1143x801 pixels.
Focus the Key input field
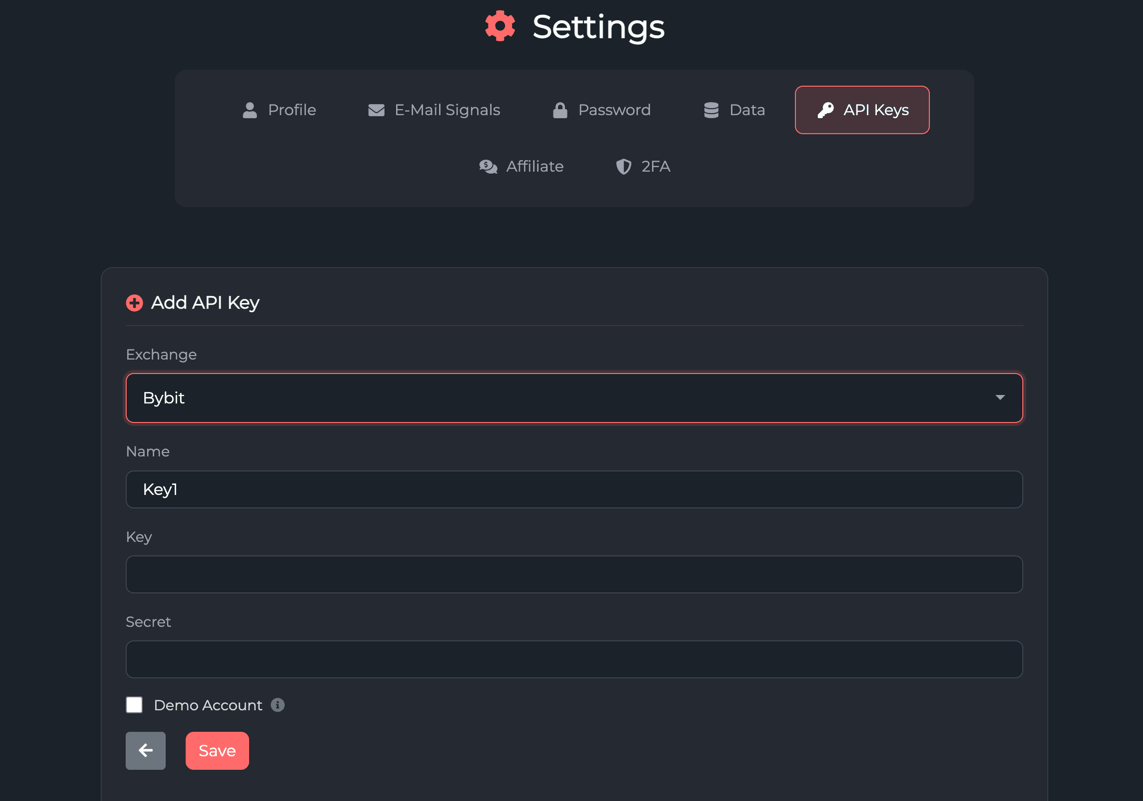[x=574, y=574]
